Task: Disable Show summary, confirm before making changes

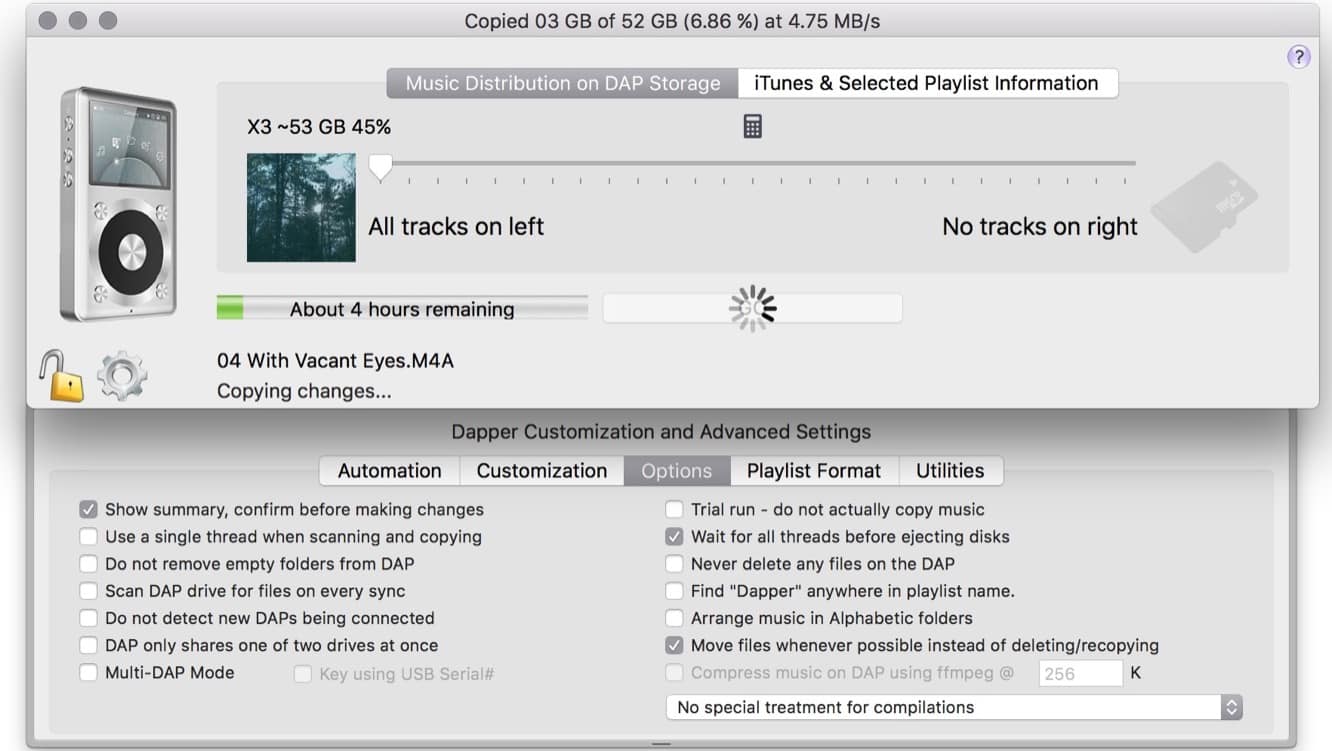Action: click(89, 510)
